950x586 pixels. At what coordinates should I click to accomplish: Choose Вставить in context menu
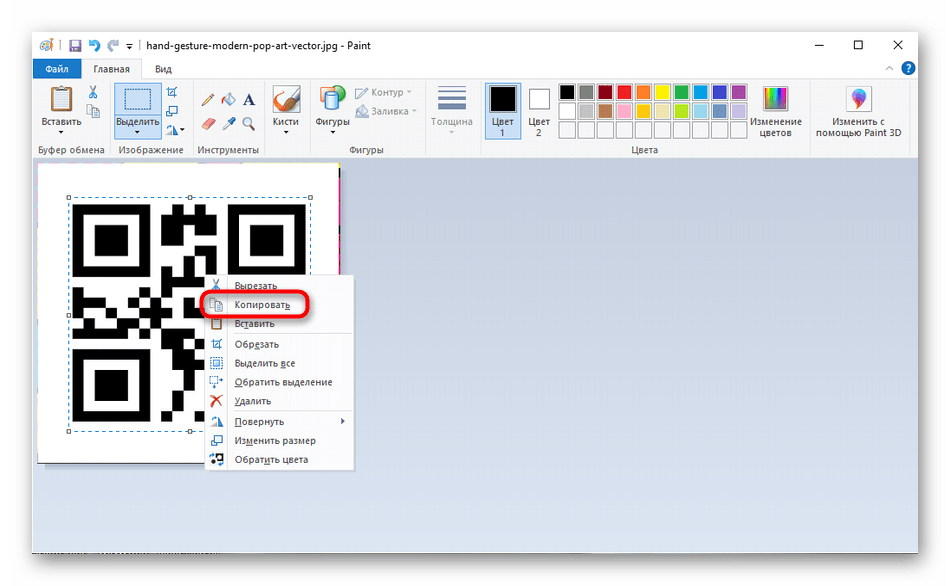pos(279,324)
